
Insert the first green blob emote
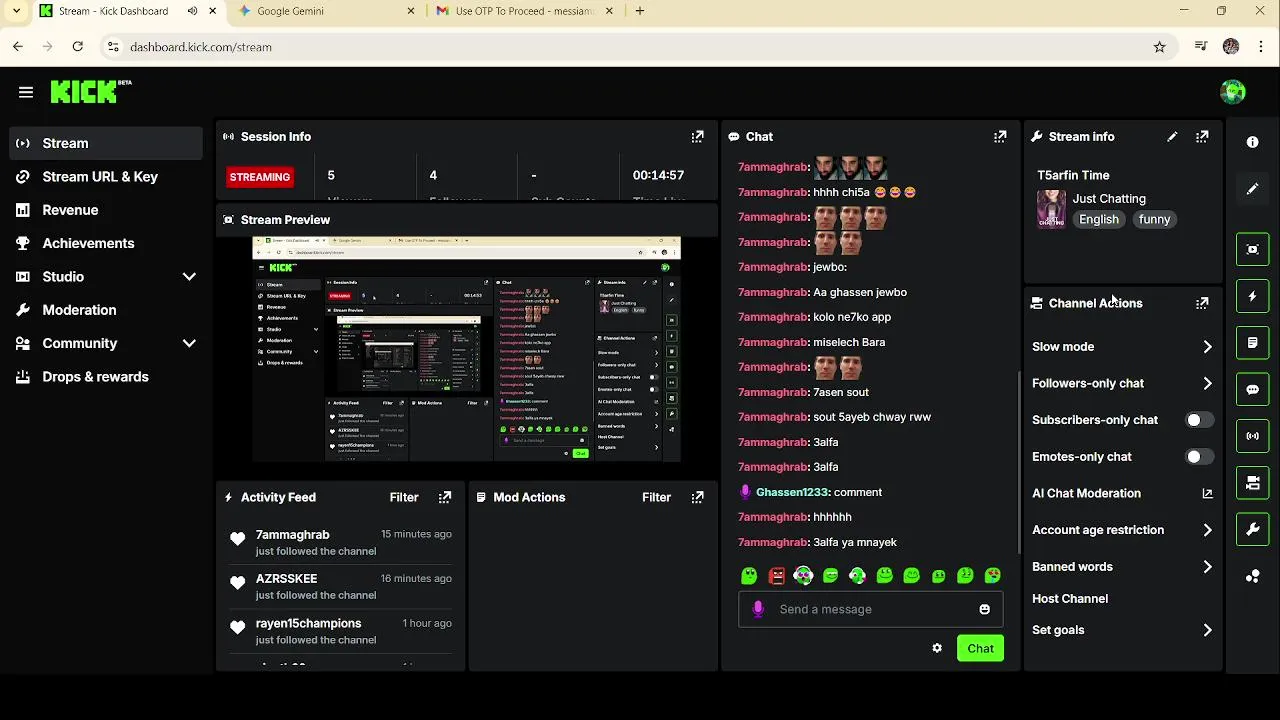[749, 576]
